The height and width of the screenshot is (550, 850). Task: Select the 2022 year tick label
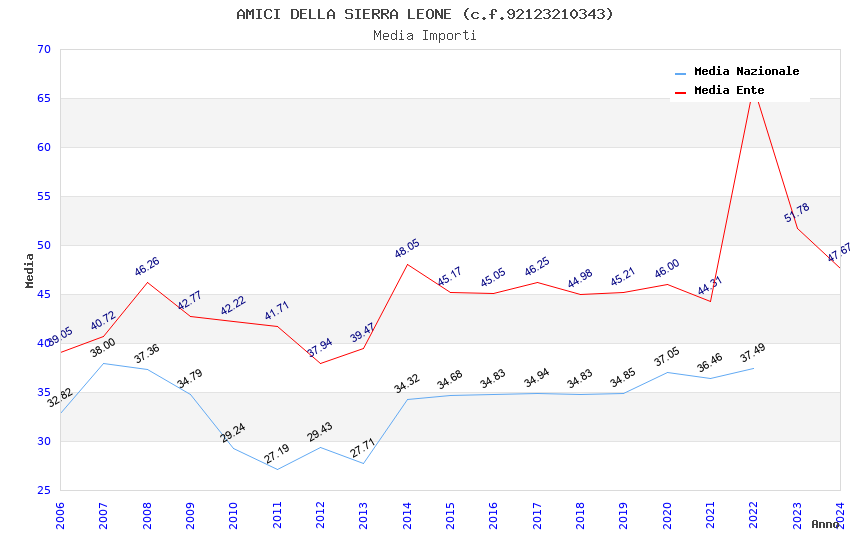tap(754, 515)
